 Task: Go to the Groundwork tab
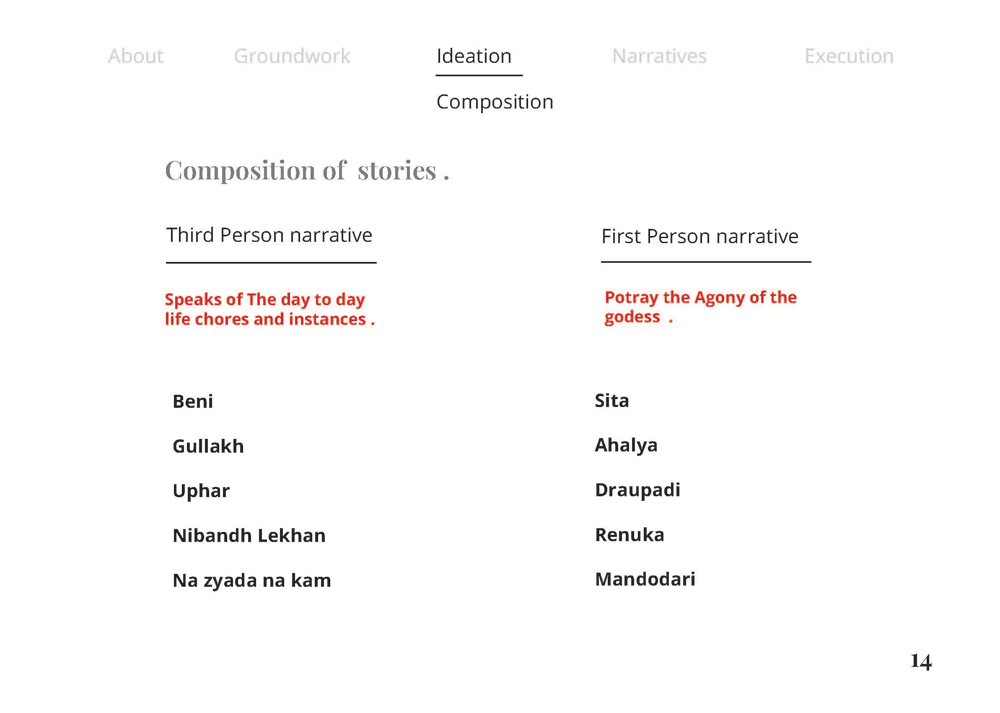[x=292, y=56]
